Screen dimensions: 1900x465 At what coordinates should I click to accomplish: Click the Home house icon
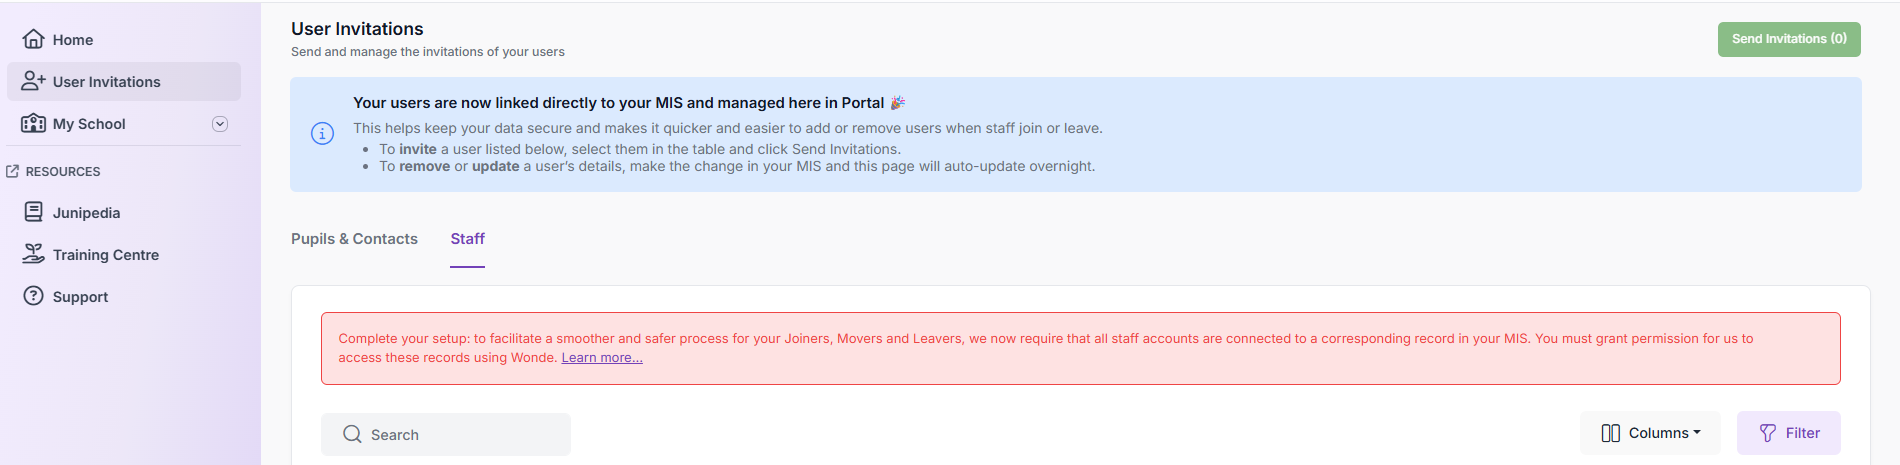point(33,39)
